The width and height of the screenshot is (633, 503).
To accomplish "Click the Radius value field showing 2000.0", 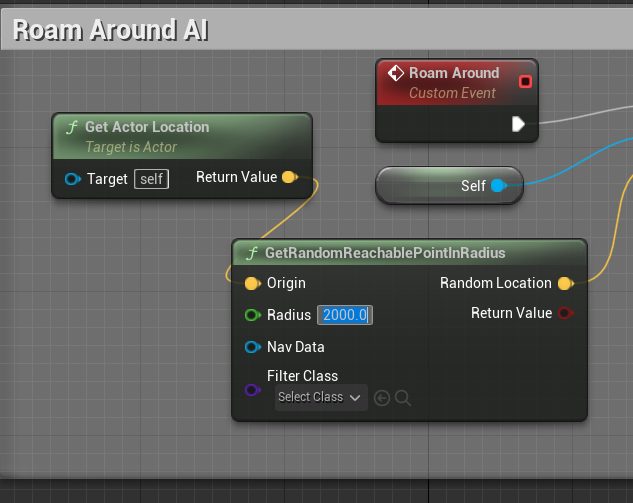I will tap(345, 315).
